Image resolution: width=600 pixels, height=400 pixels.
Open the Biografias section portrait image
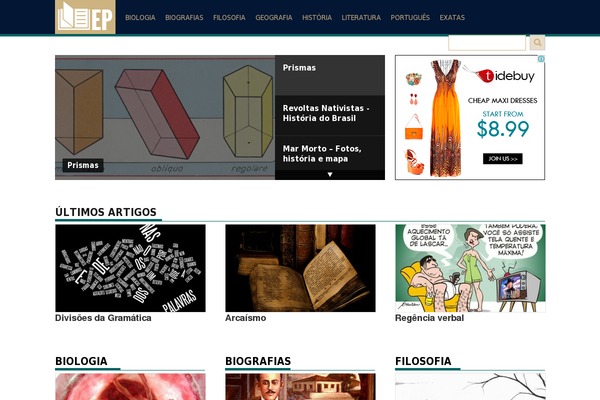[x=300, y=387]
